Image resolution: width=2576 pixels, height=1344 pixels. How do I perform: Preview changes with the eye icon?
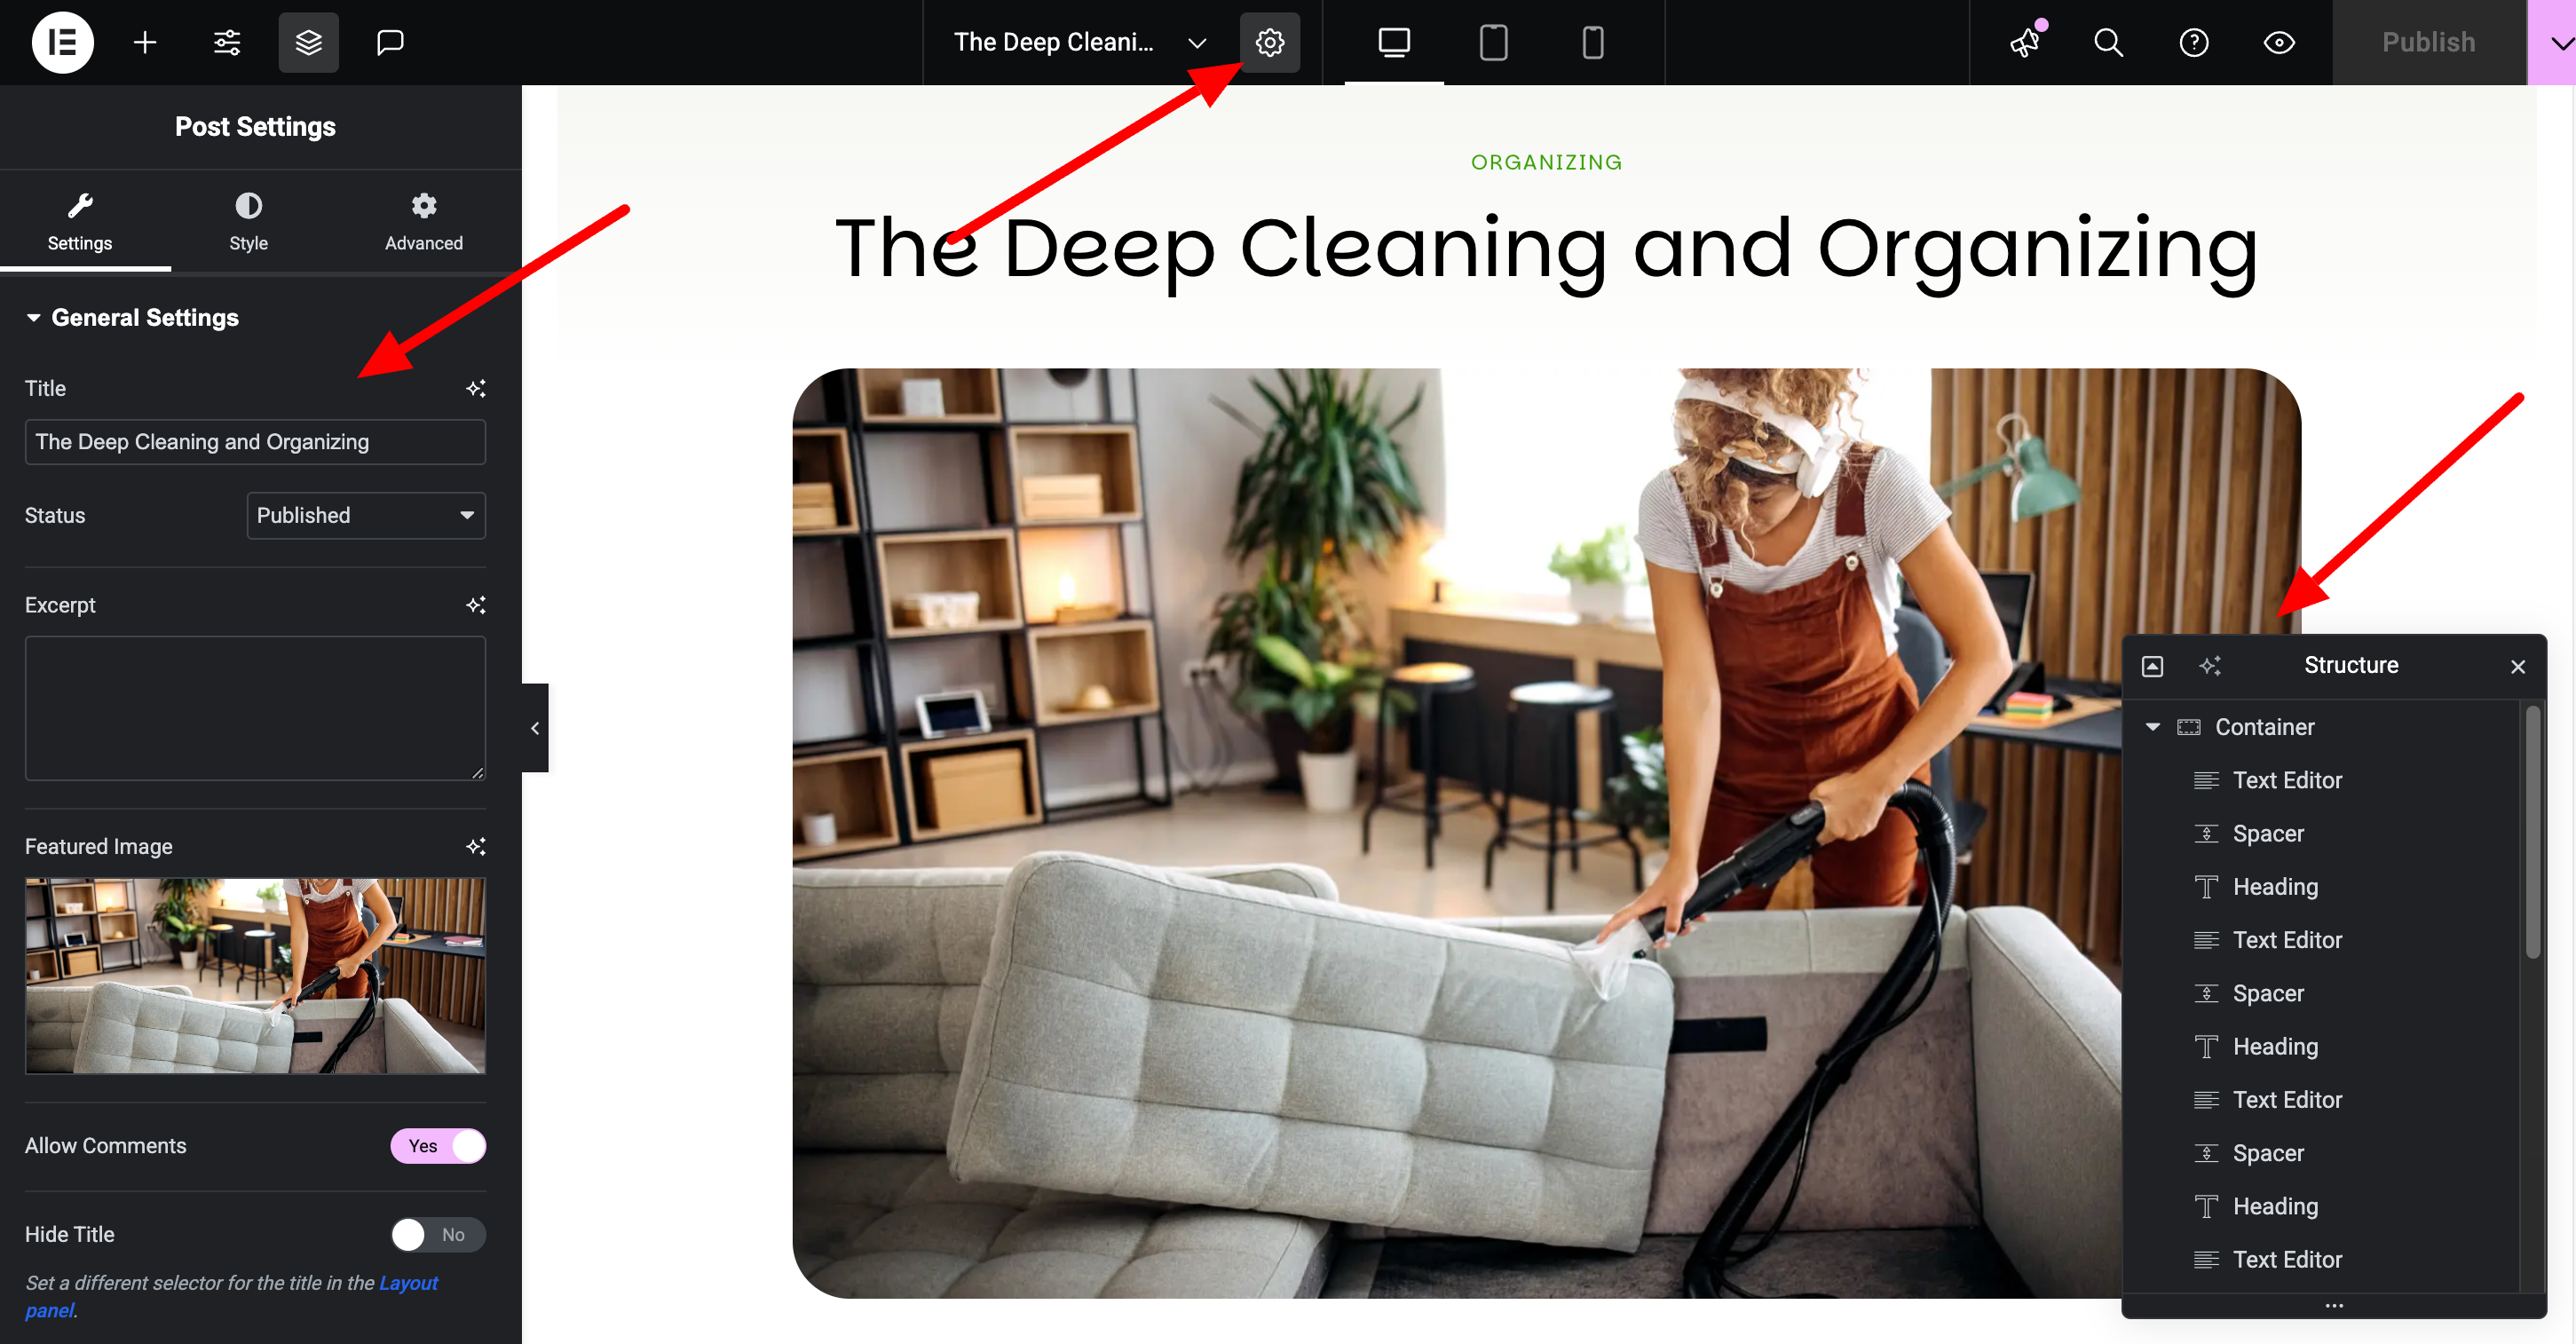click(2279, 42)
